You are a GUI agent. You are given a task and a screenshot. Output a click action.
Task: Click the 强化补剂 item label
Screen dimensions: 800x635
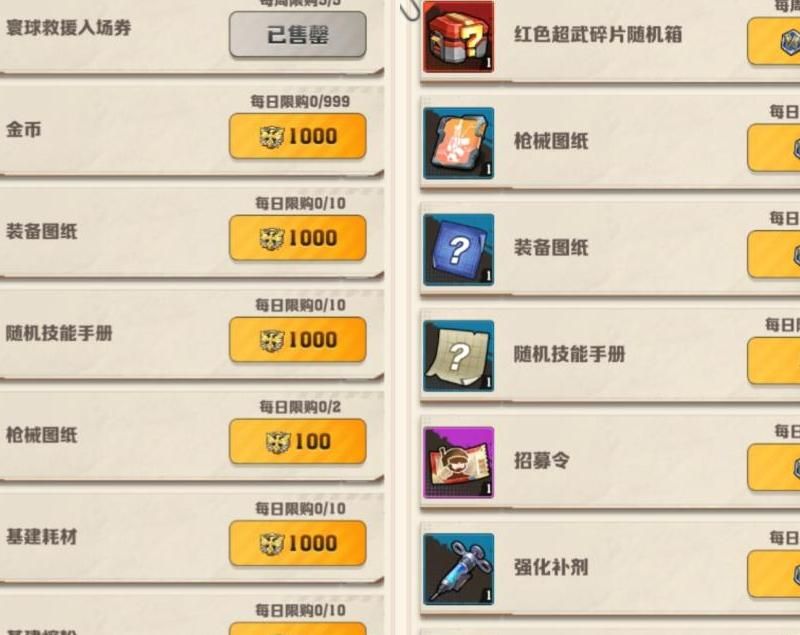pyautogui.click(x=551, y=567)
